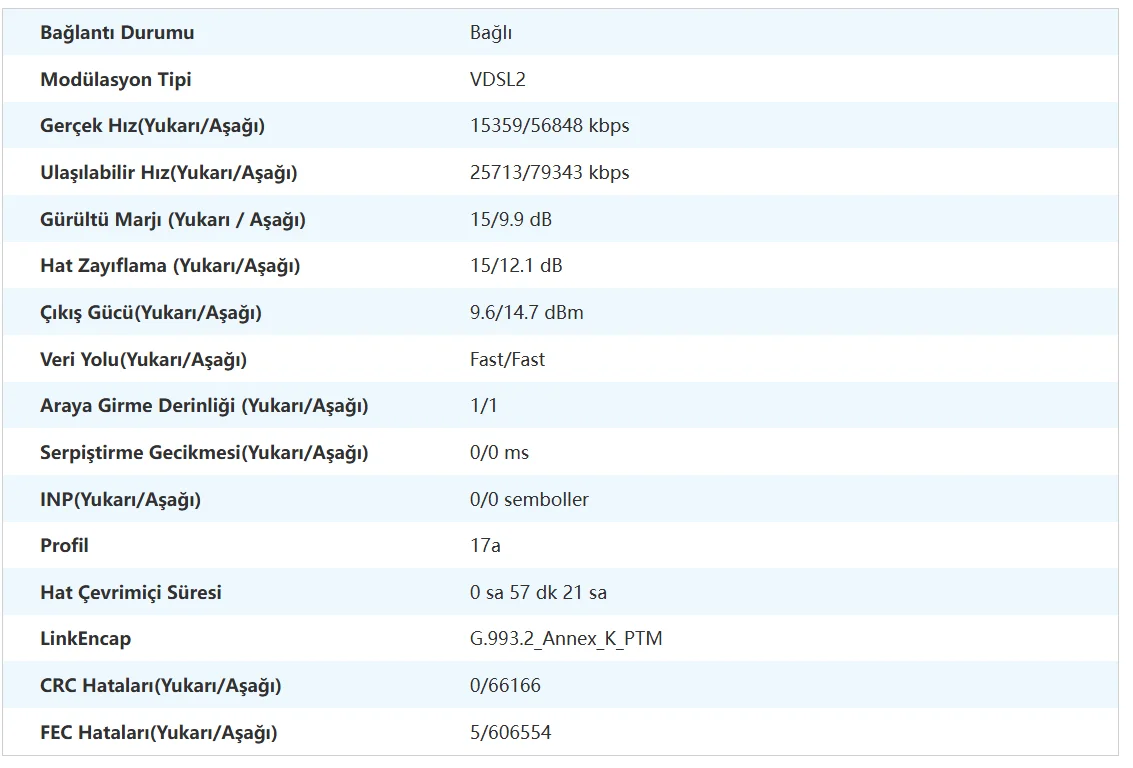Select the line uptime value 0 sa 57 dk 21 sa
The height and width of the screenshot is (768, 1133).
tap(538, 593)
